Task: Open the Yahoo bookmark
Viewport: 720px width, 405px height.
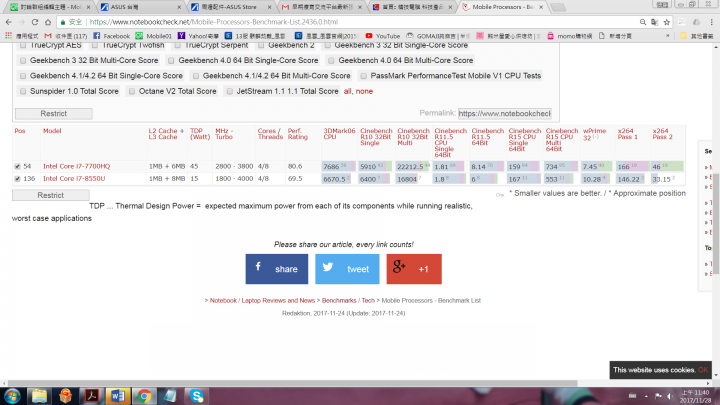Action: (198, 36)
